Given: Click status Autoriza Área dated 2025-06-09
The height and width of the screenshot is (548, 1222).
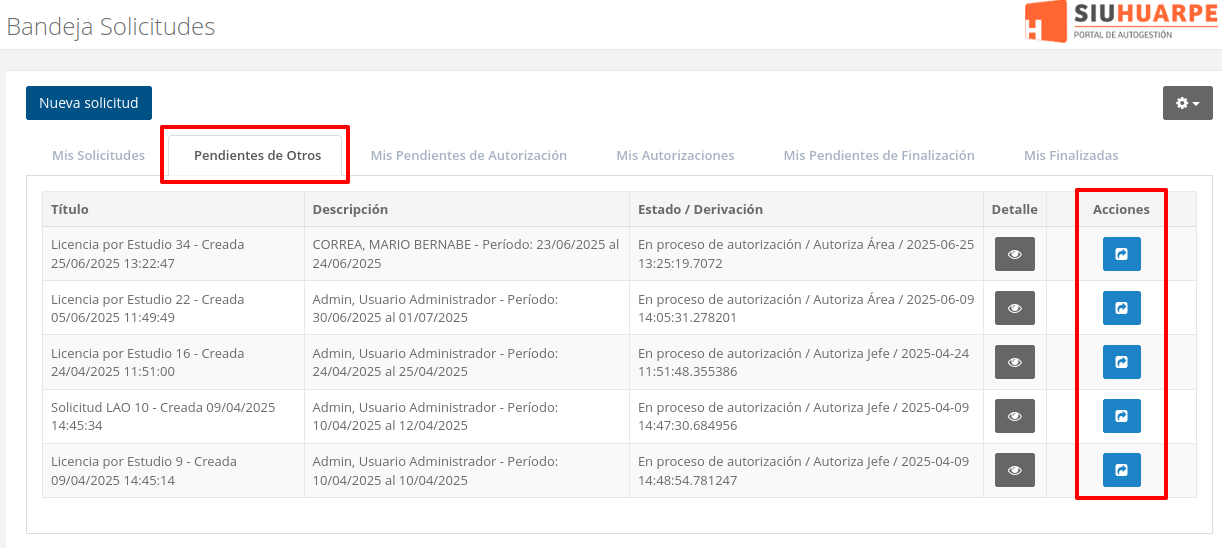Looking at the screenshot, I should (x=807, y=308).
